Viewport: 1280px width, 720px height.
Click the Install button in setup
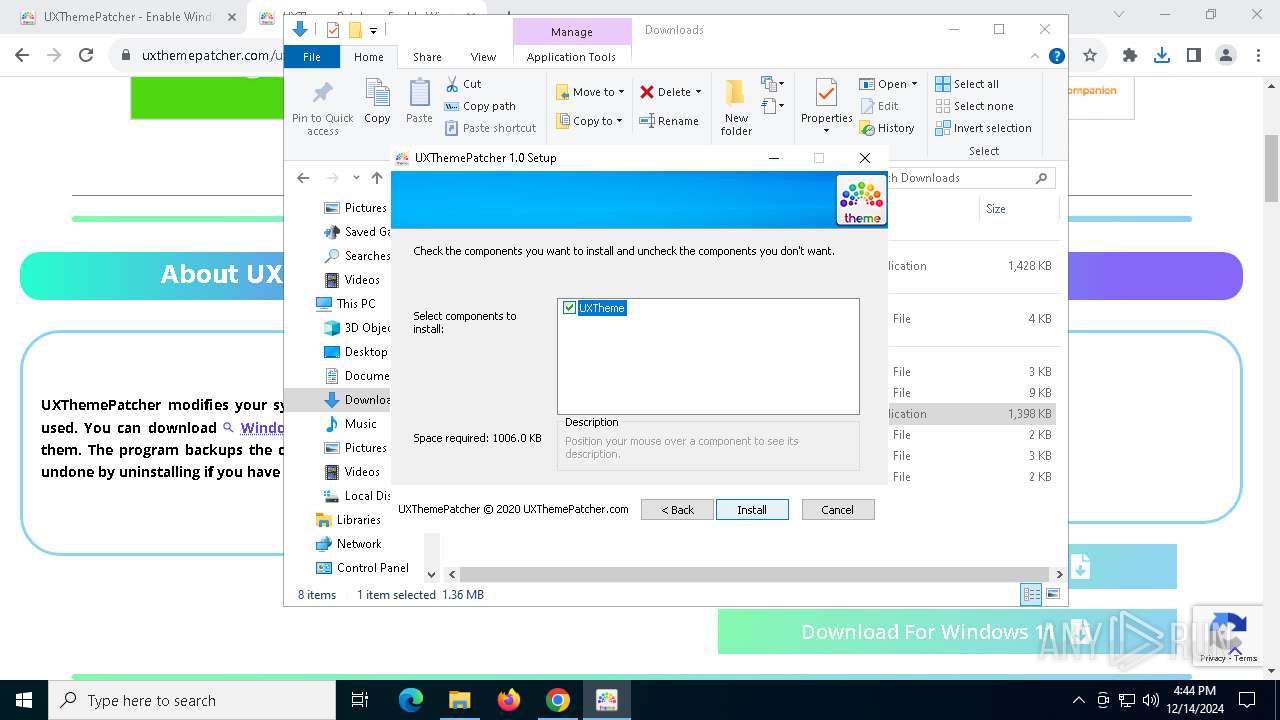point(752,510)
